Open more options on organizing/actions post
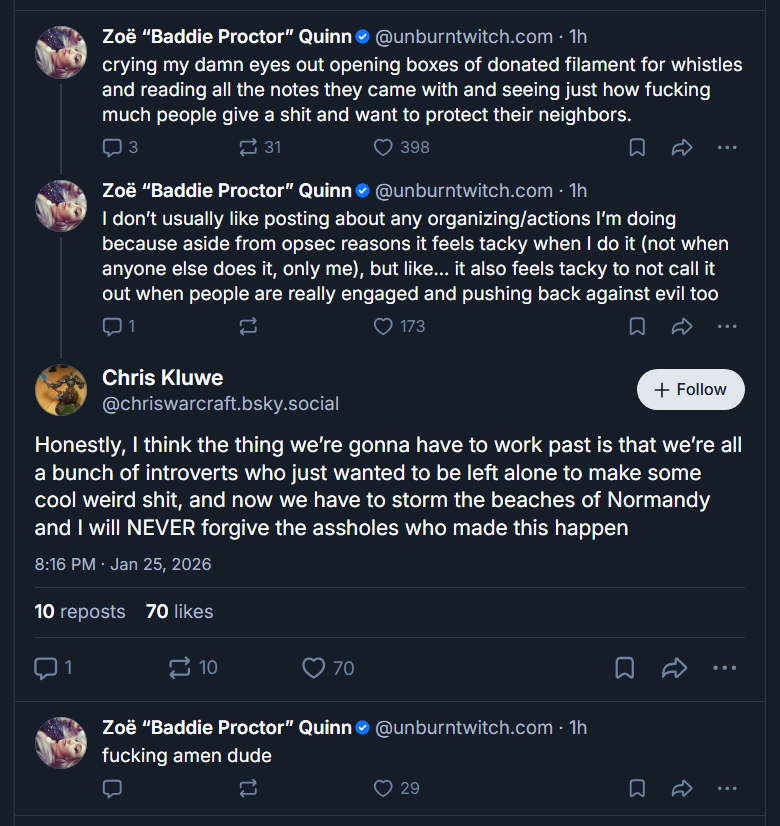 [727, 327]
